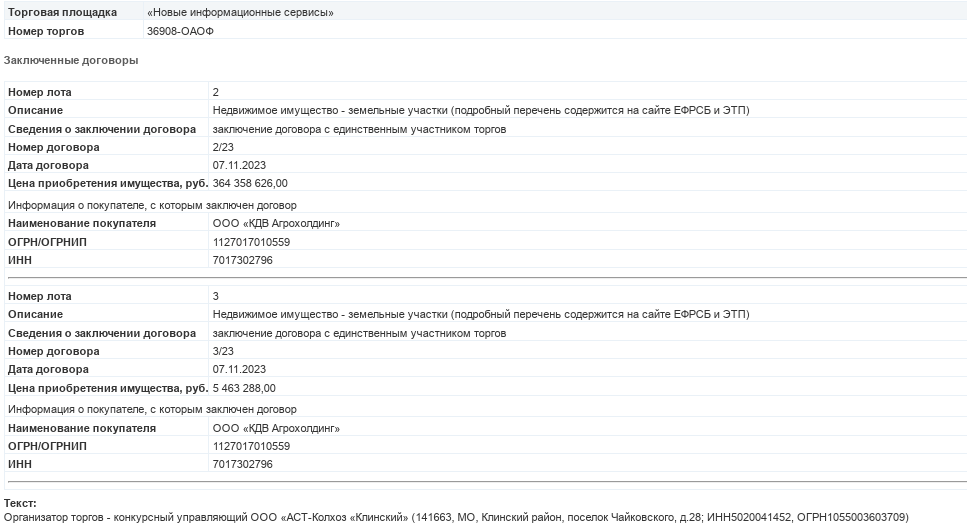The height and width of the screenshot is (525, 967).
Task: Click contract date 07.11.2023 for lot 3
Action: 239,369
